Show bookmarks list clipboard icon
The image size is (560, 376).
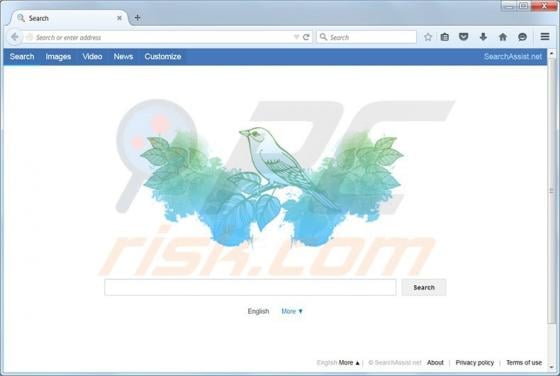point(445,37)
